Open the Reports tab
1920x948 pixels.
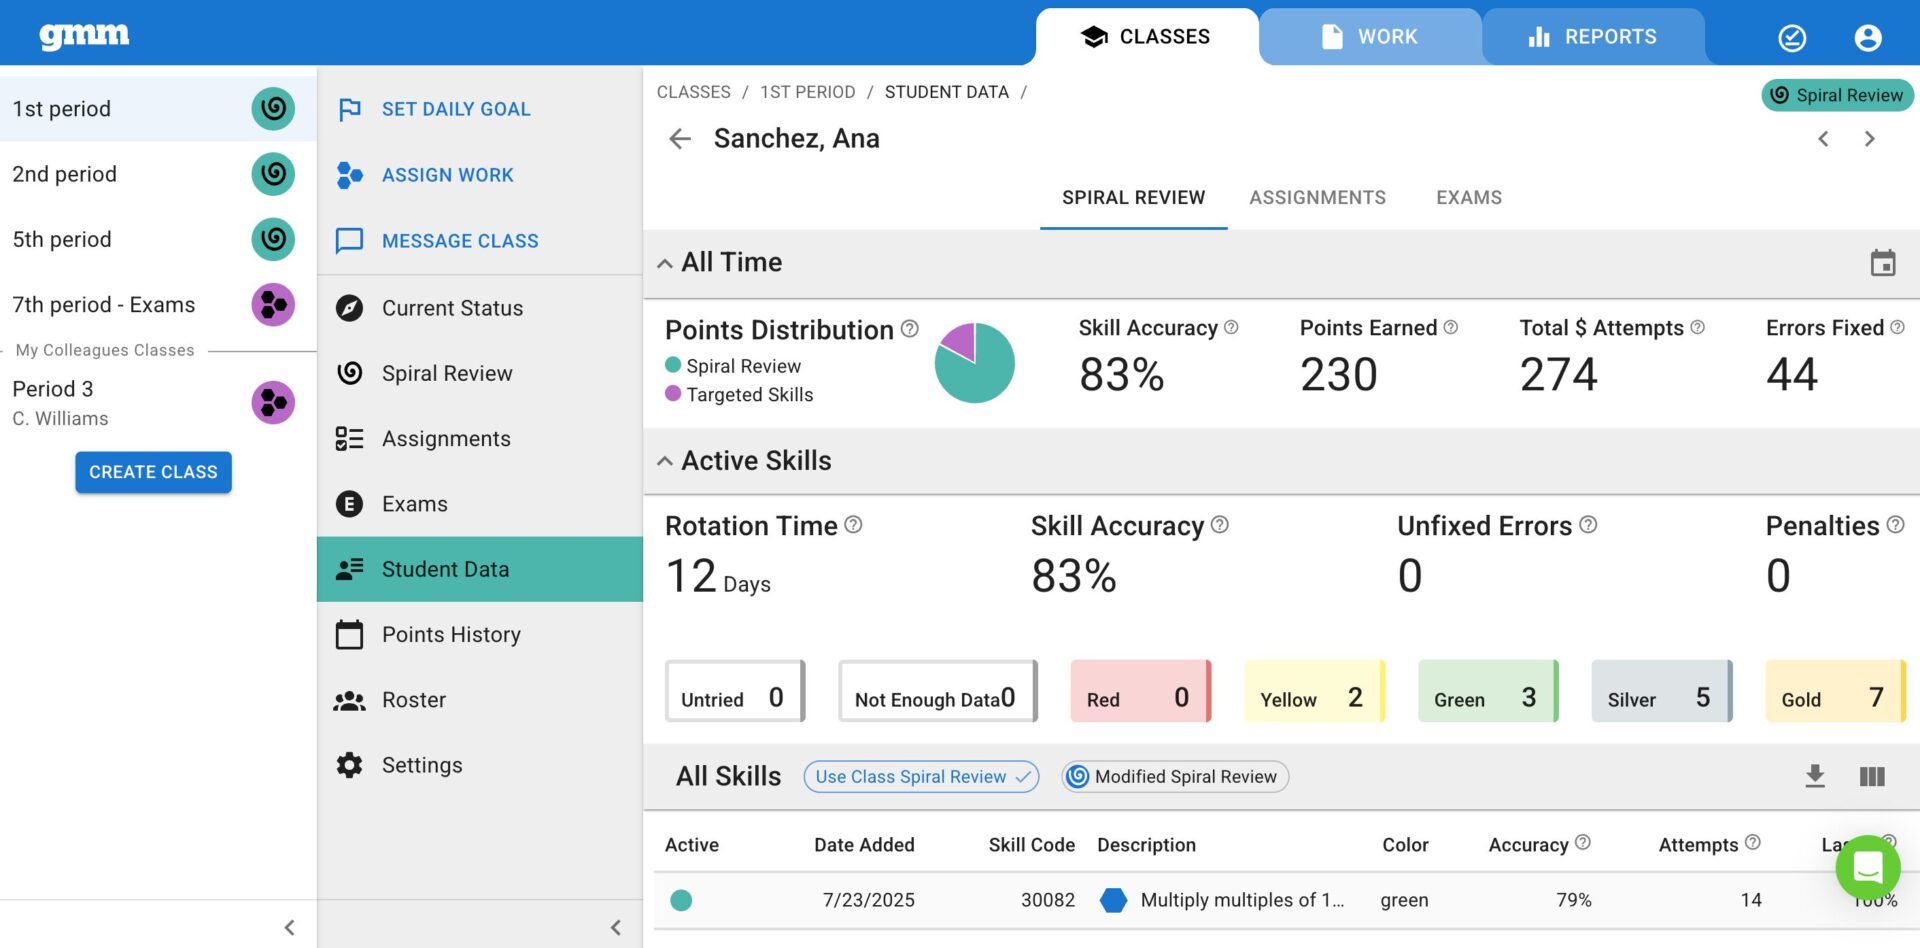(x=1592, y=37)
